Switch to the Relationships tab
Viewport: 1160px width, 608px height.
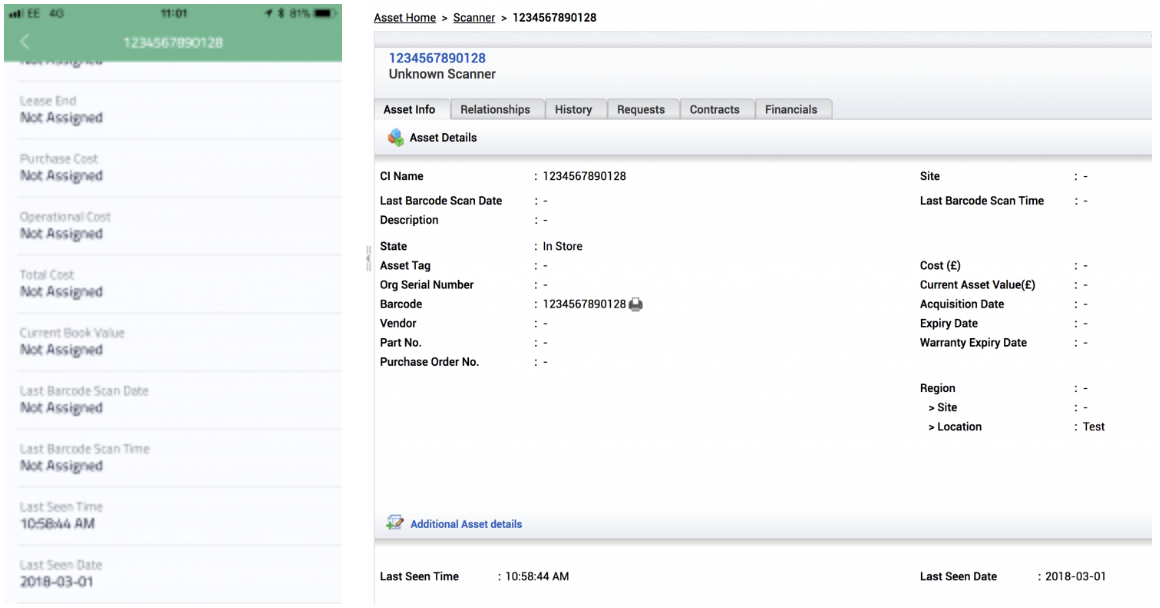tap(496, 109)
